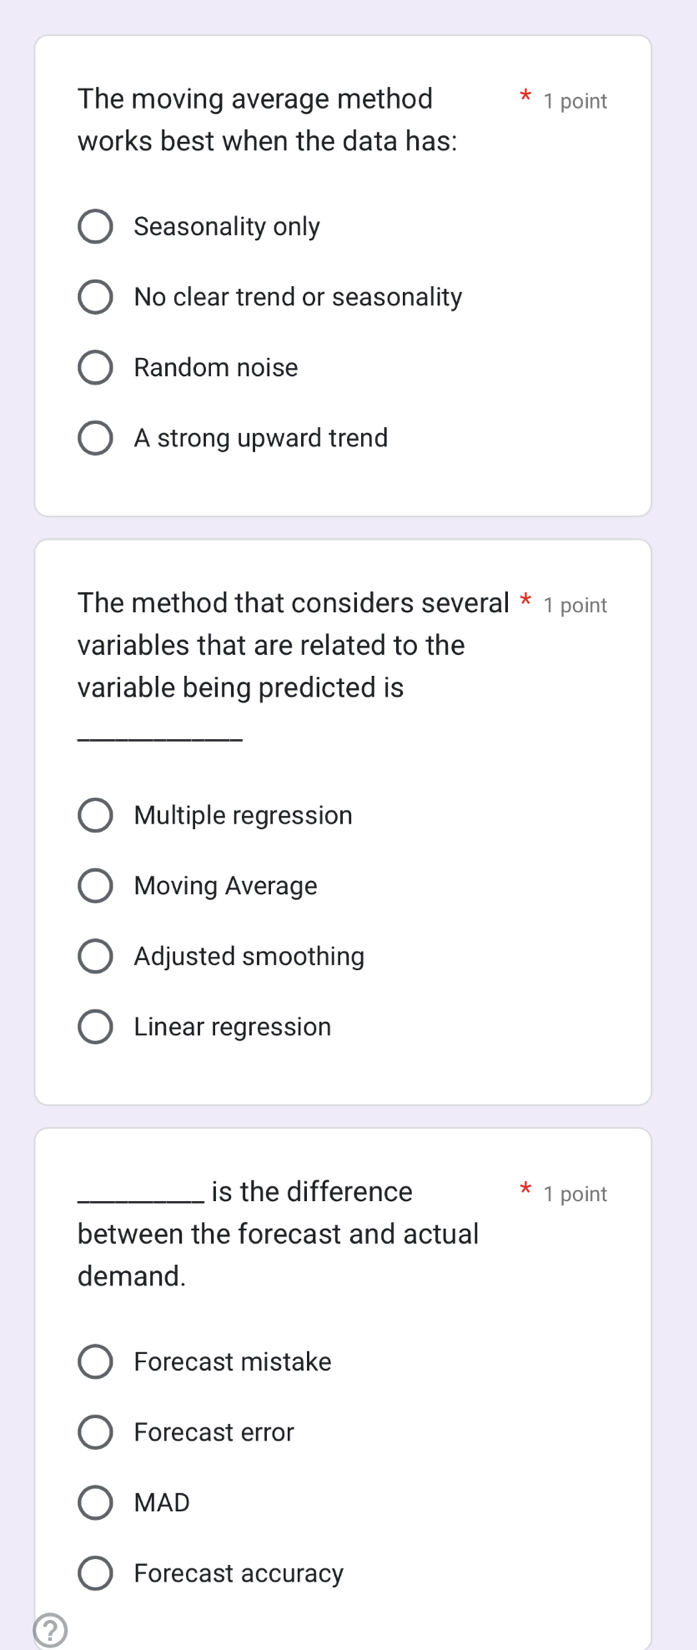Select 'Multiple regression' radio button
This screenshot has height=1650, width=697.
click(x=95, y=815)
